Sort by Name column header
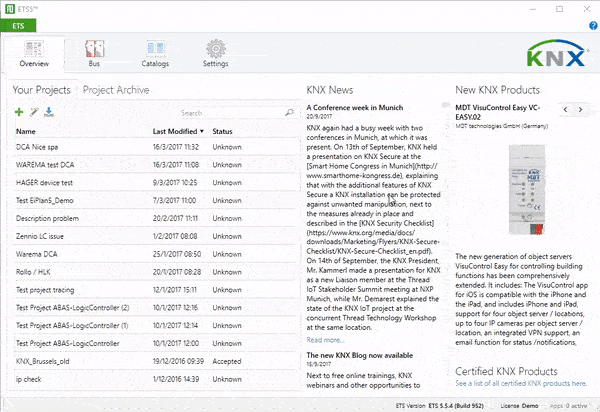Image resolution: width=600 pixels, height=412 pixels. [26, 131]
